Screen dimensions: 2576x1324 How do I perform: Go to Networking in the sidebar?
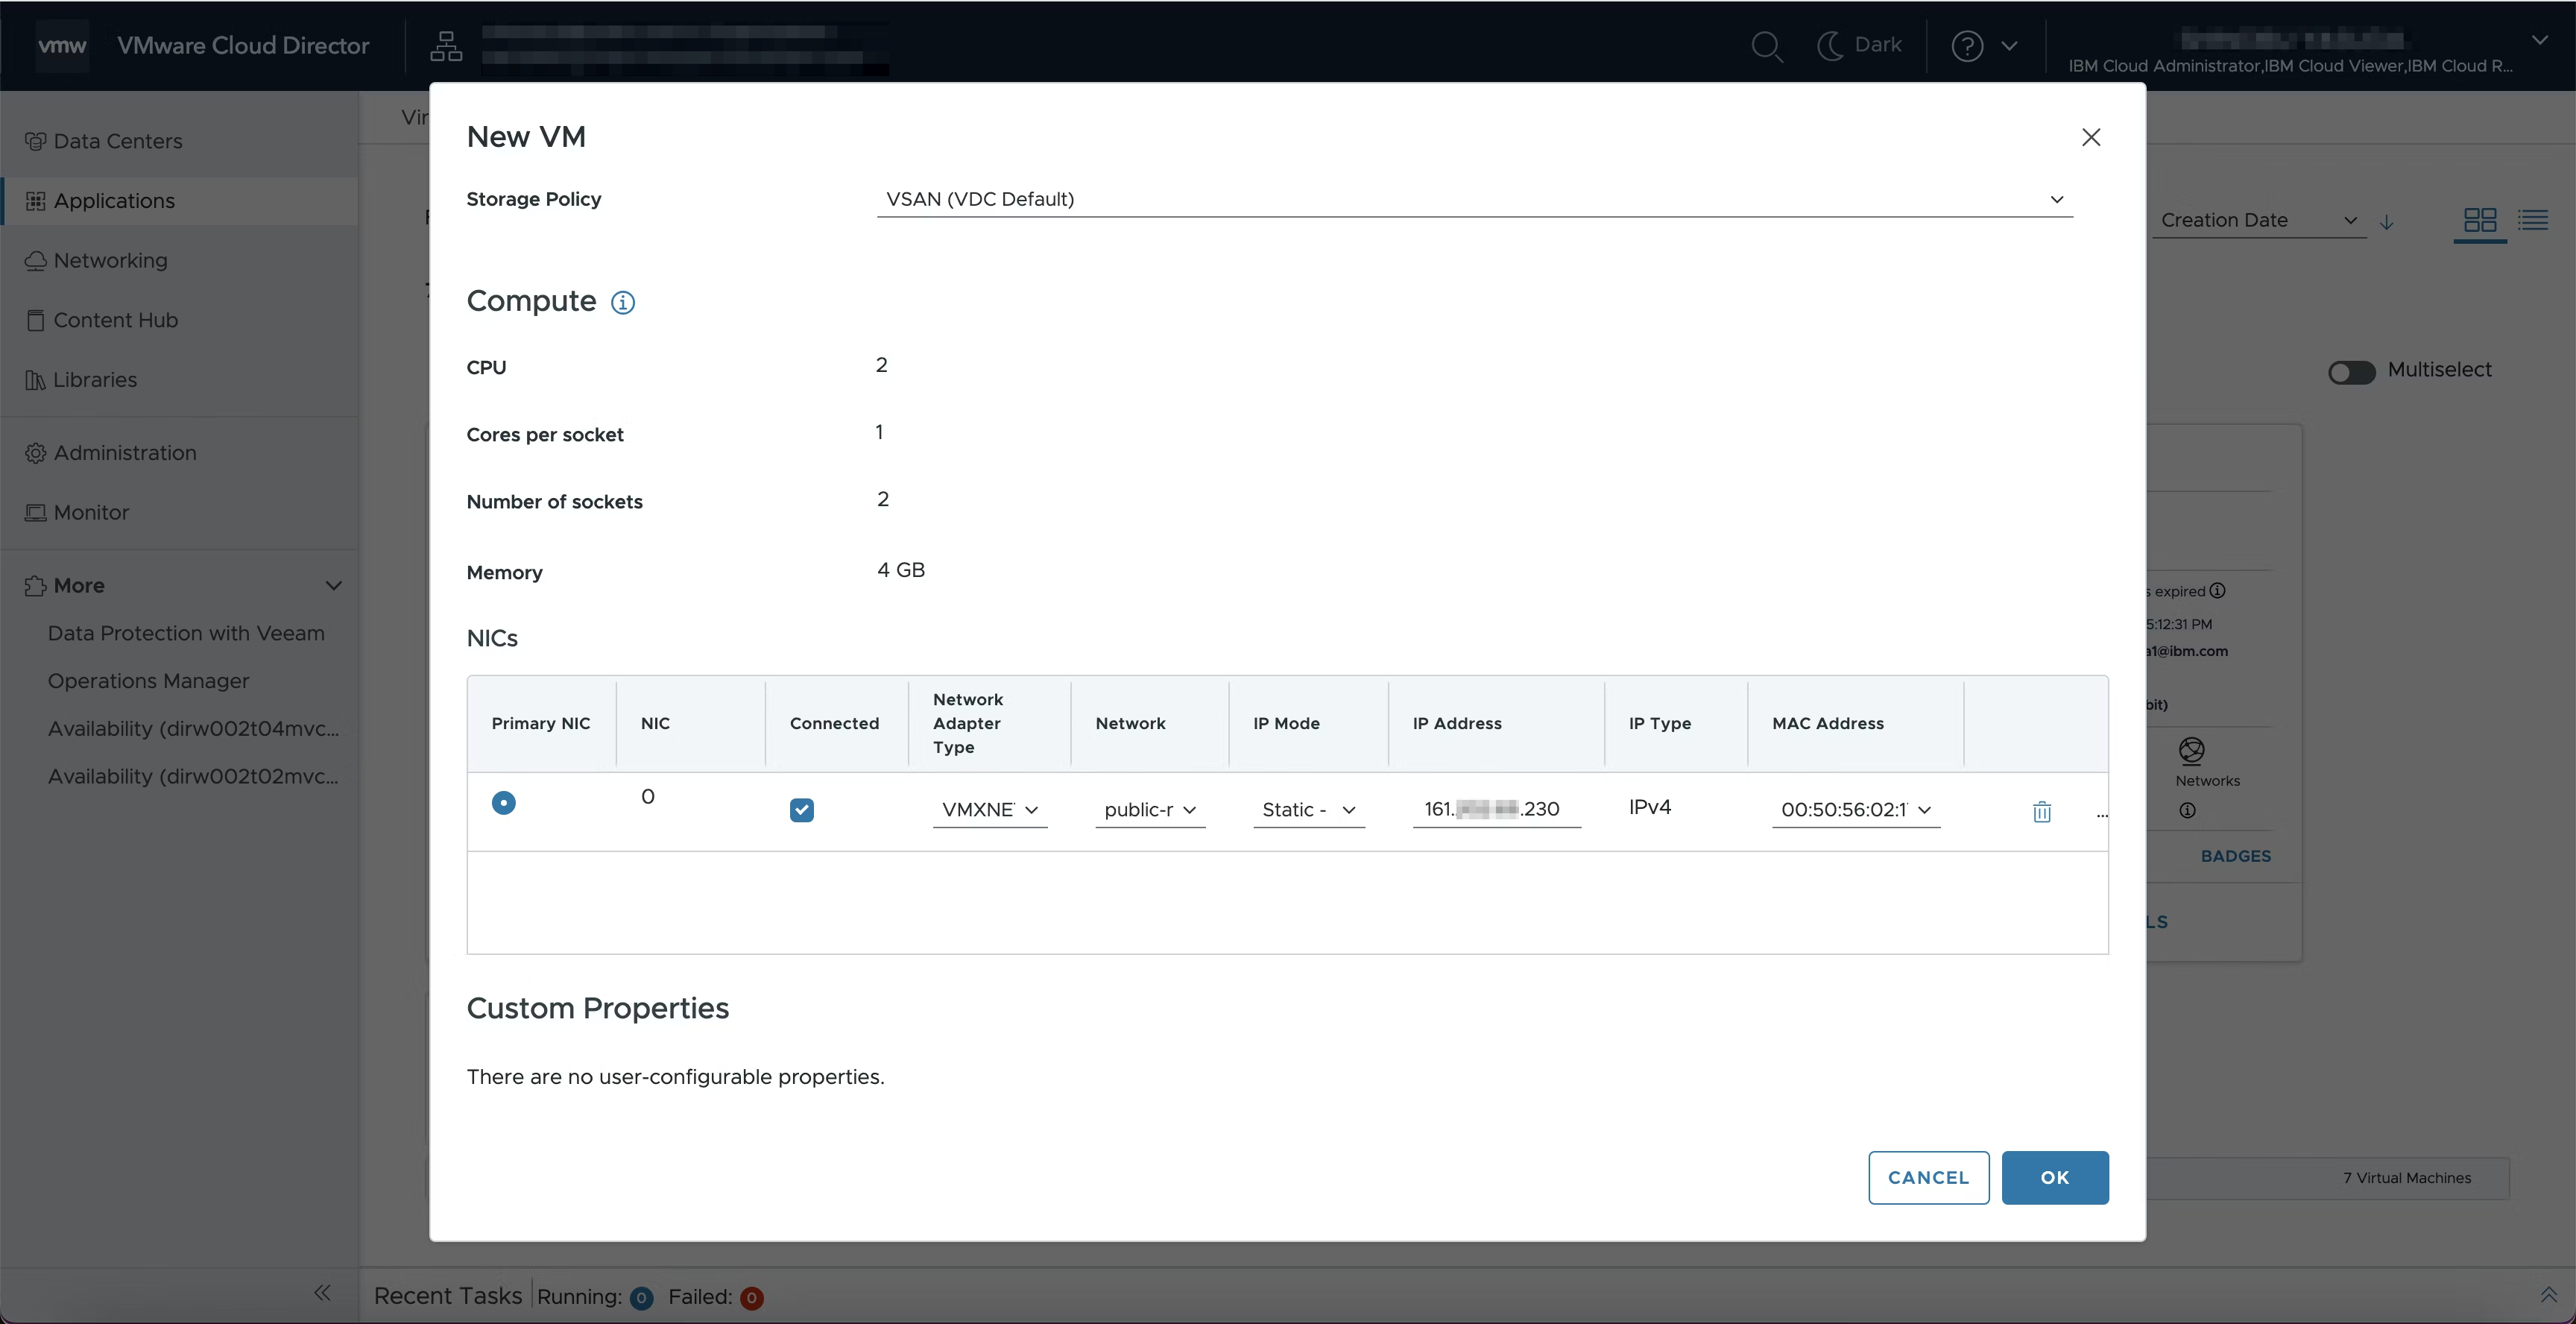pos(110,260)
